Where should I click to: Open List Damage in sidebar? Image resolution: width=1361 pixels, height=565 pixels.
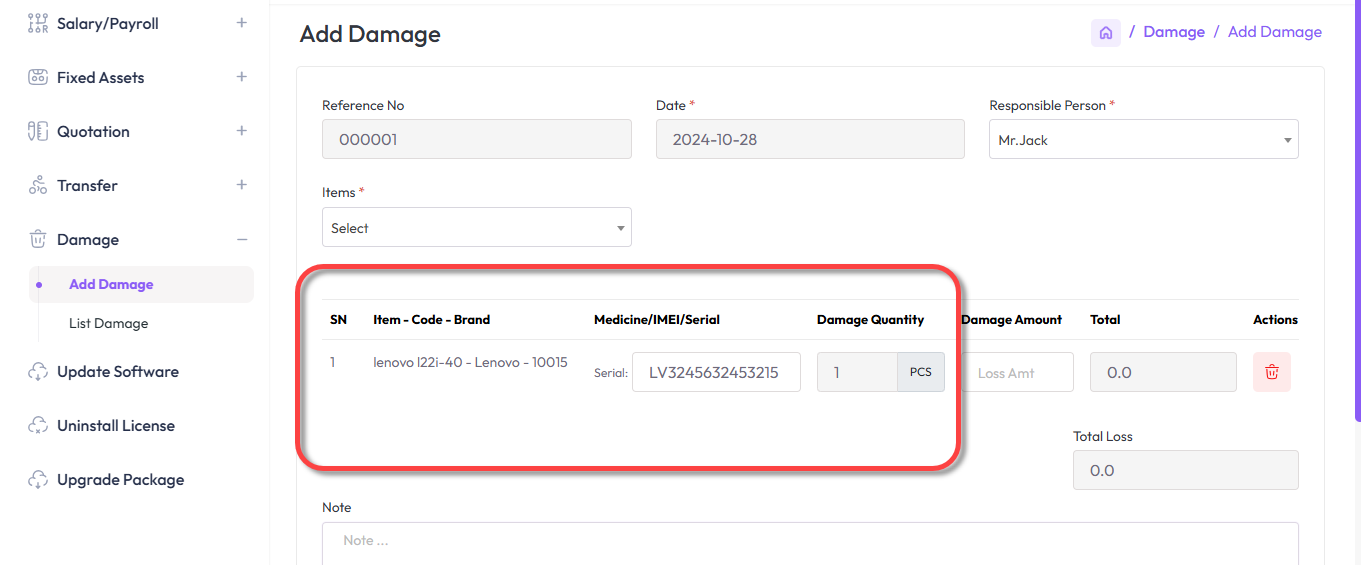click(x=108, y=323)
